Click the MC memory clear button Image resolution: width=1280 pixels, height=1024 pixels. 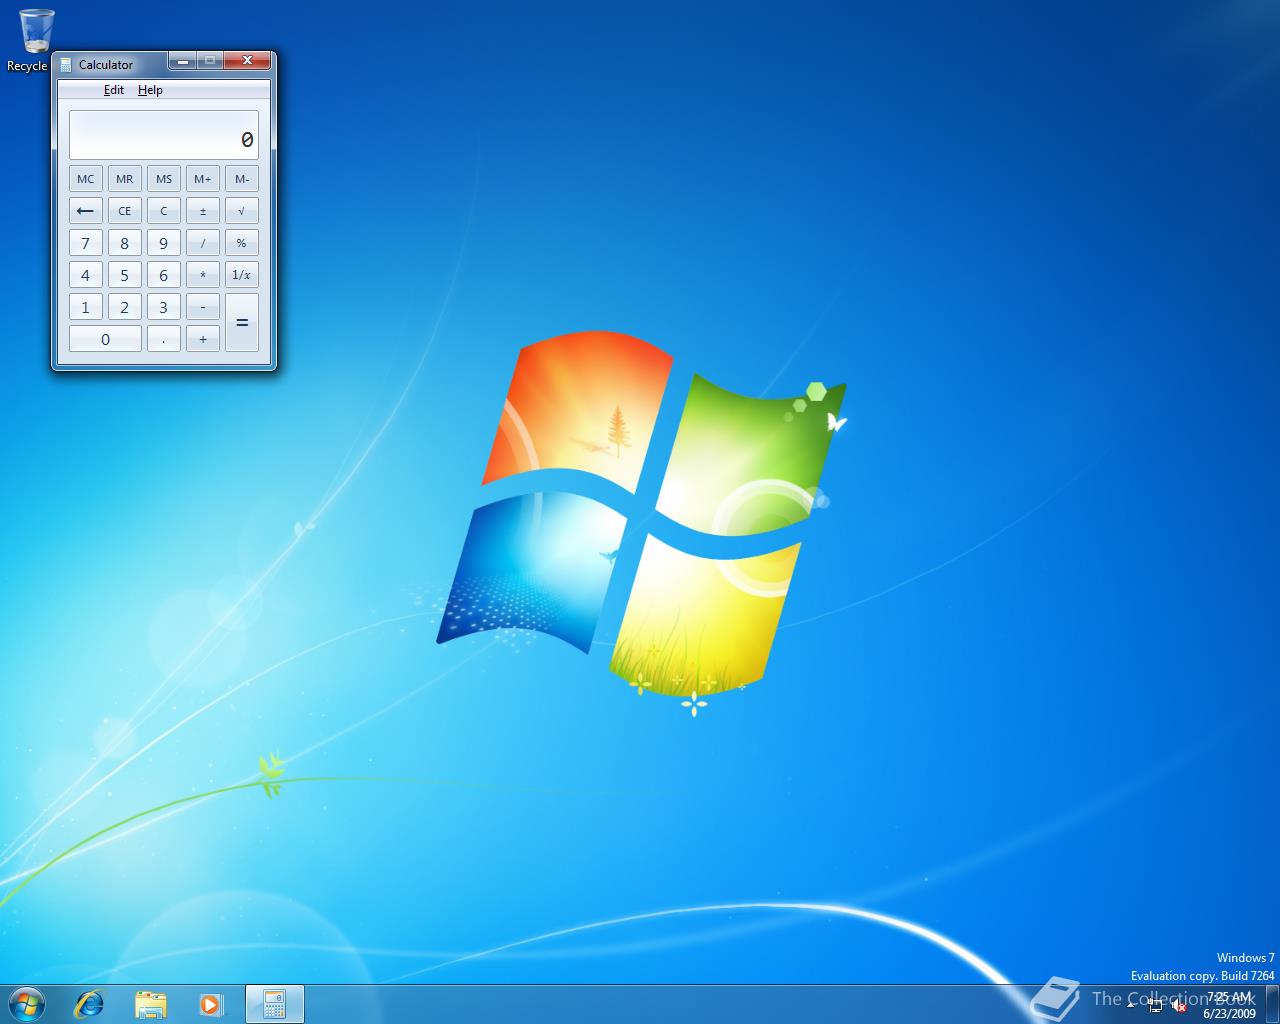[x=86, y=179]
